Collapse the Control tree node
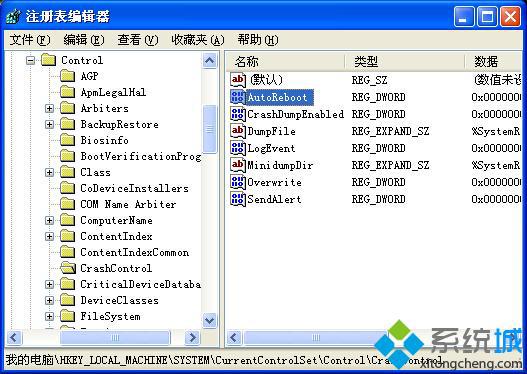527x374 pixels. point(31,60)
